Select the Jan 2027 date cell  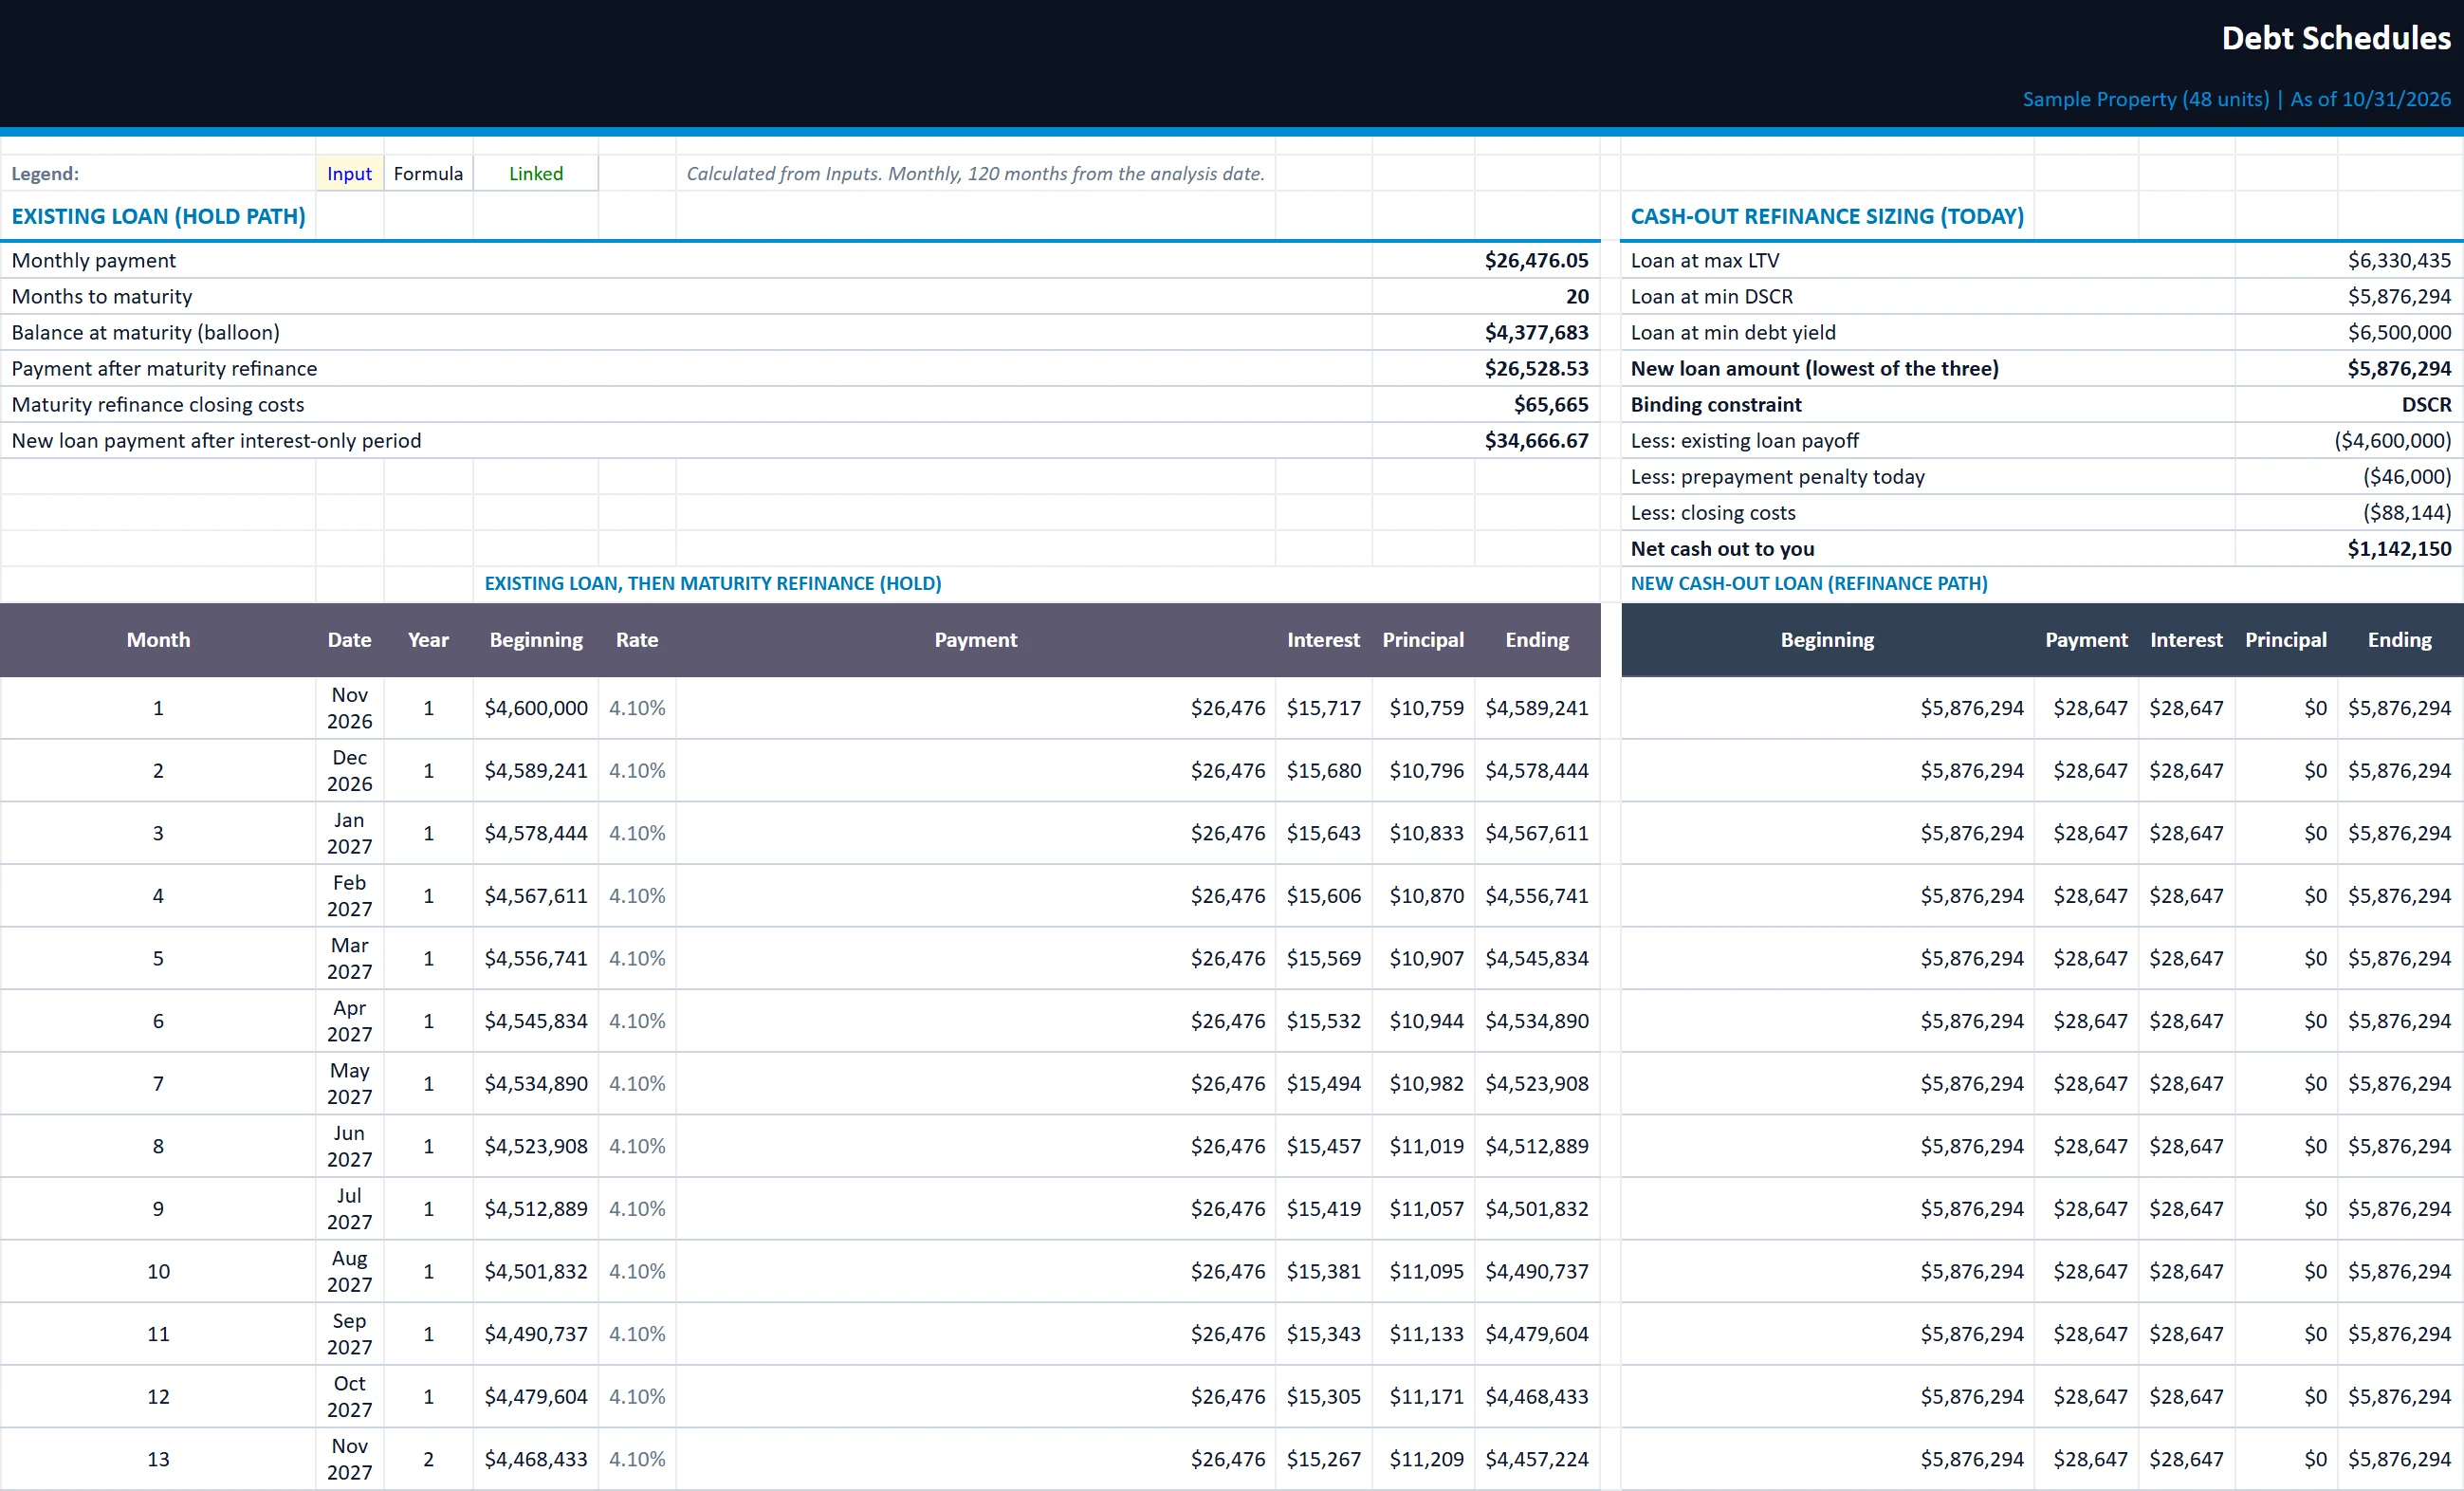[x=349, y=833]
